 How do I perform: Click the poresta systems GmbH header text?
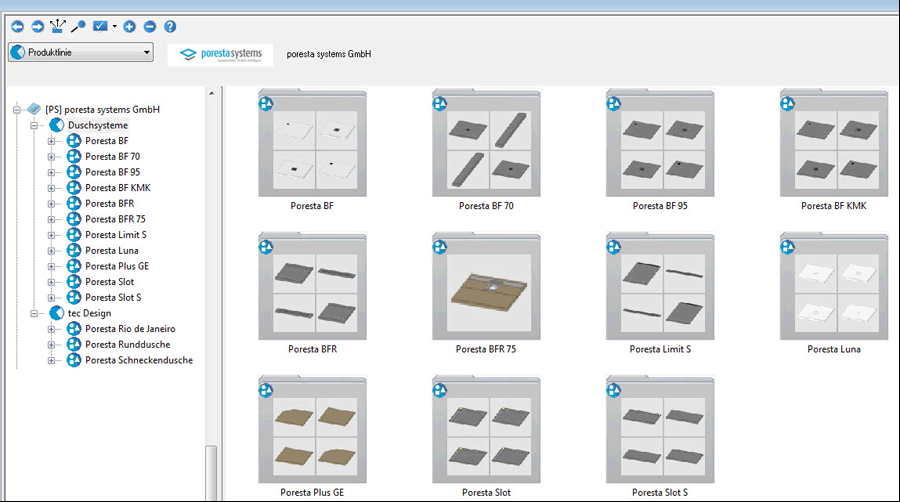(329, 54)
